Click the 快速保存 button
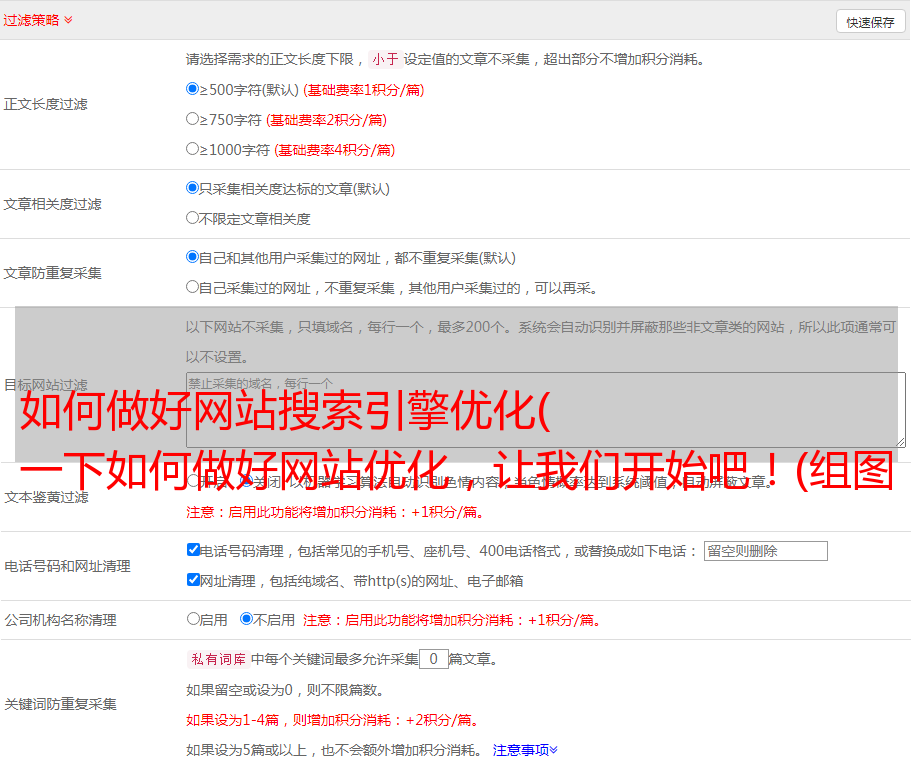This screenshot has height=768, width=912. [x=870, y=22]
